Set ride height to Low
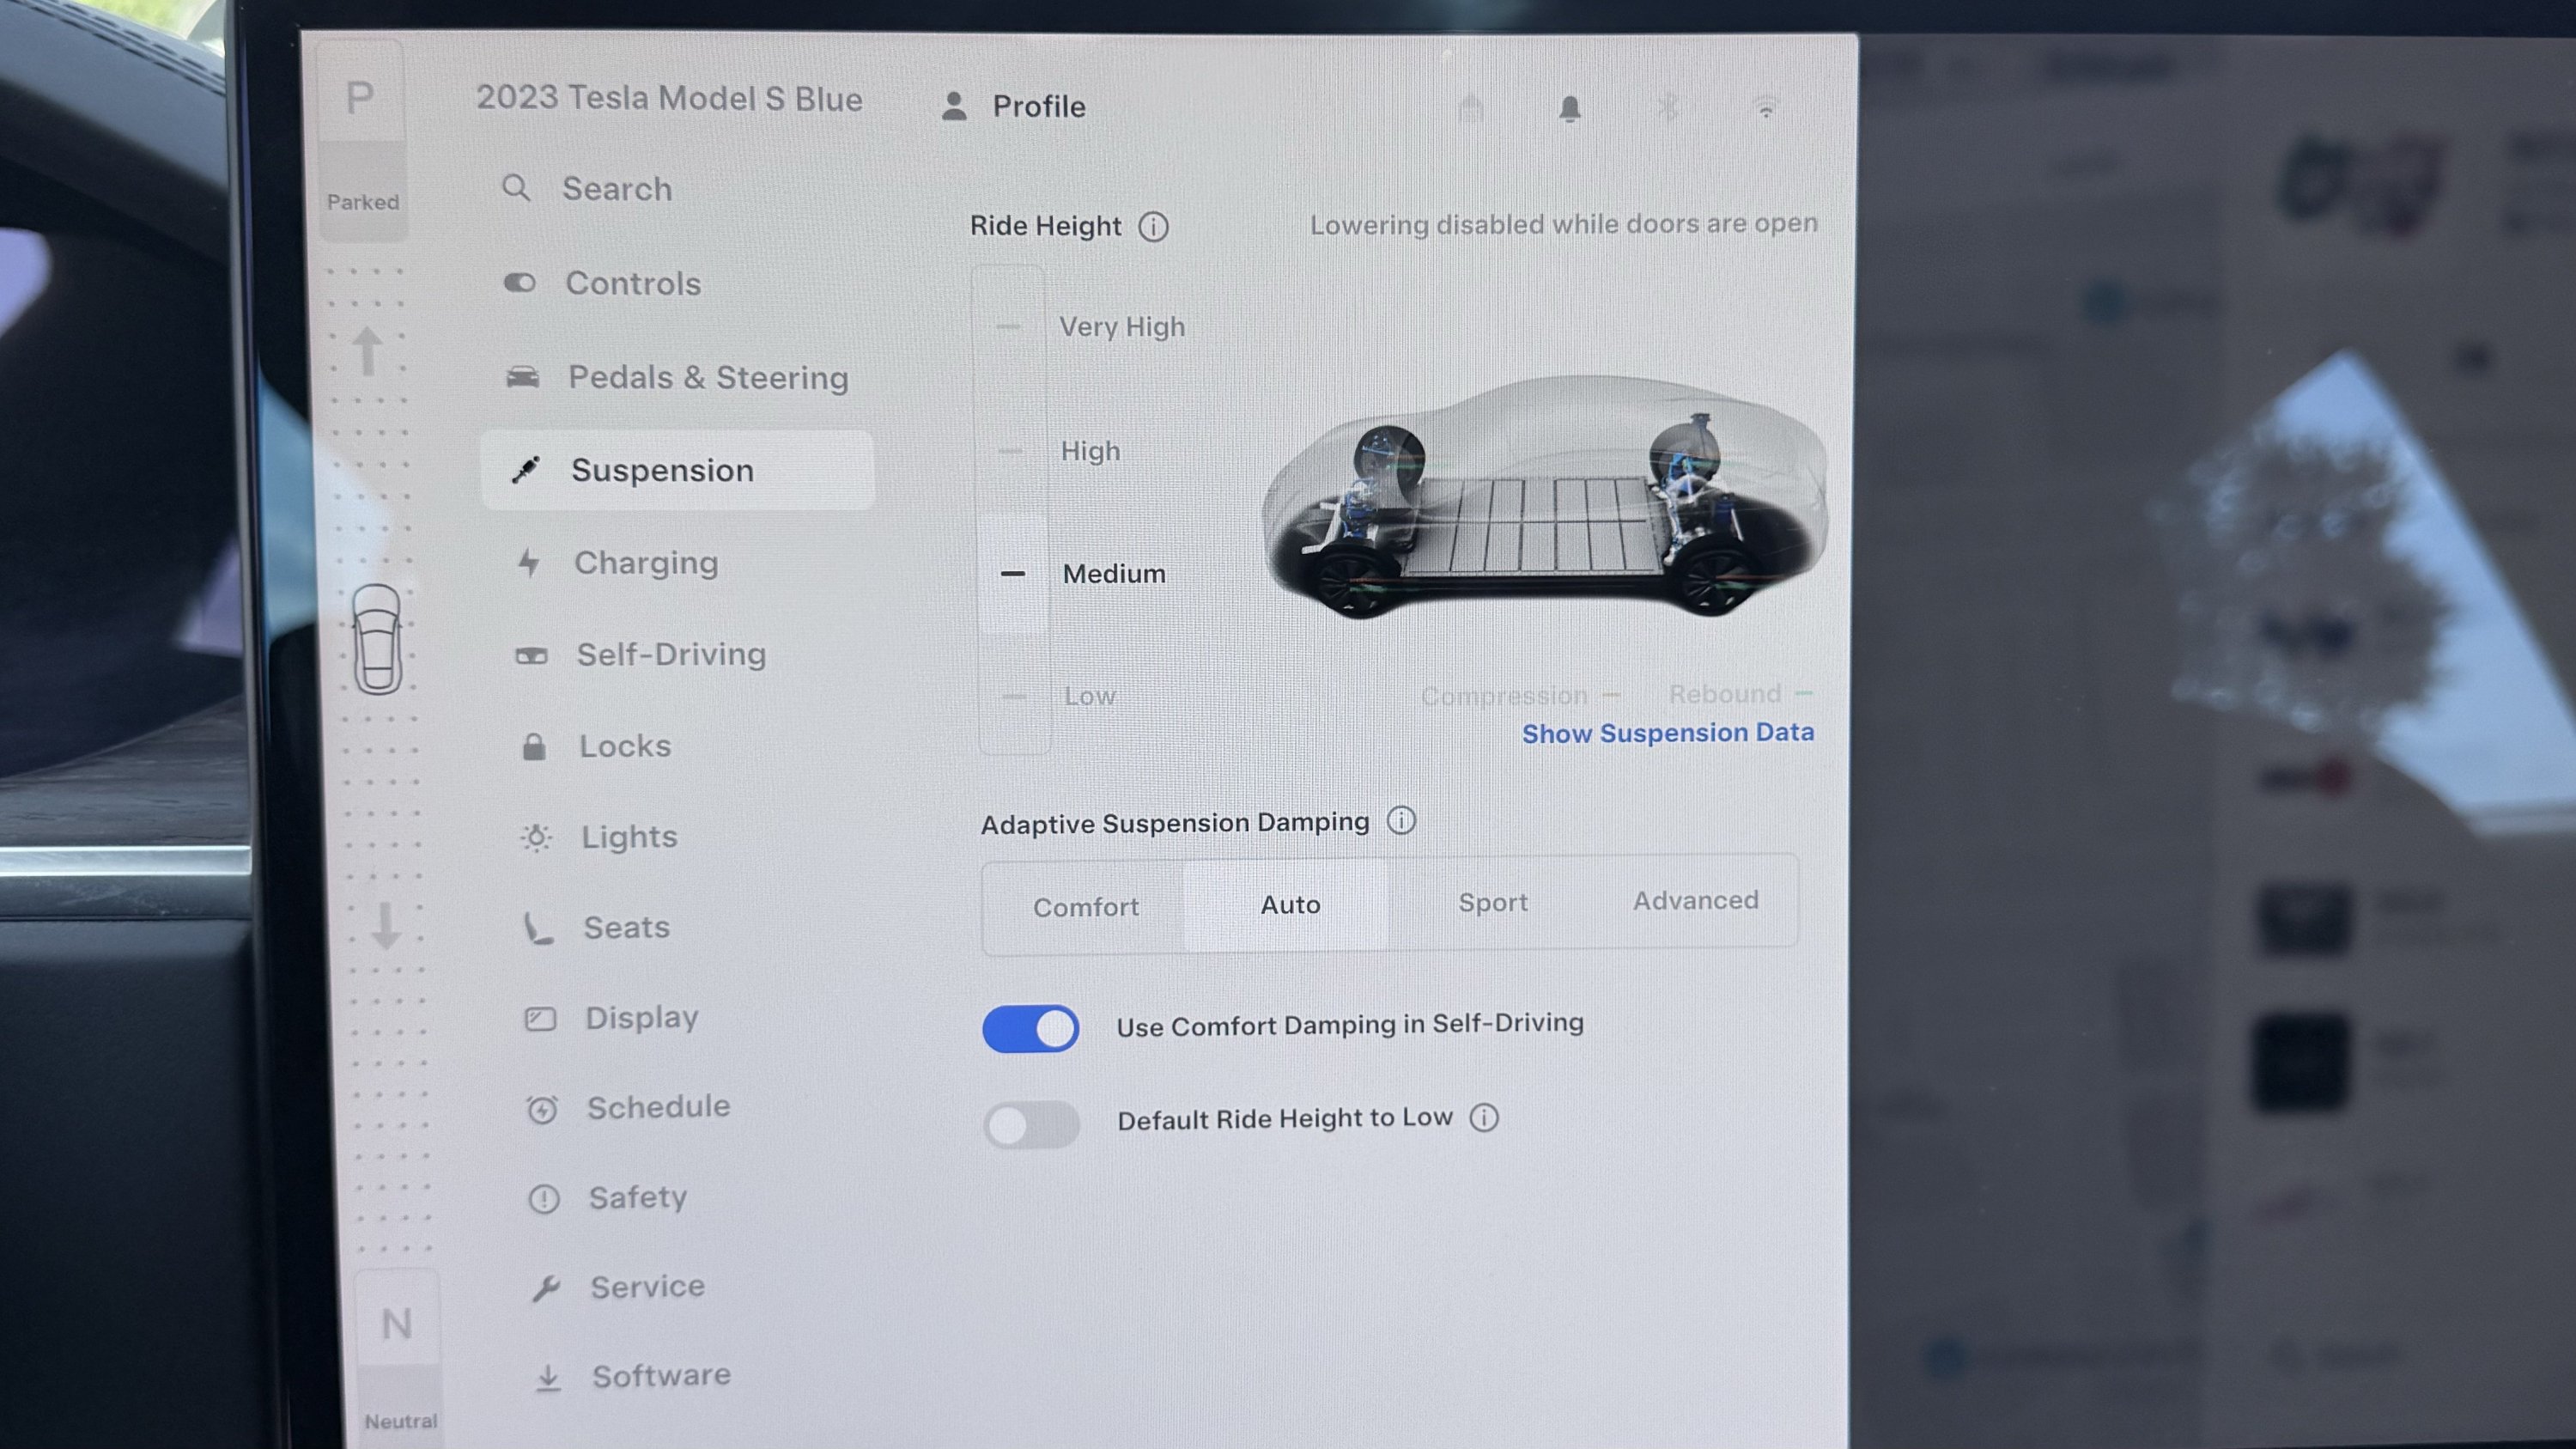2576x1449 pixels. pyautogui.click(x=1058, y=696)
